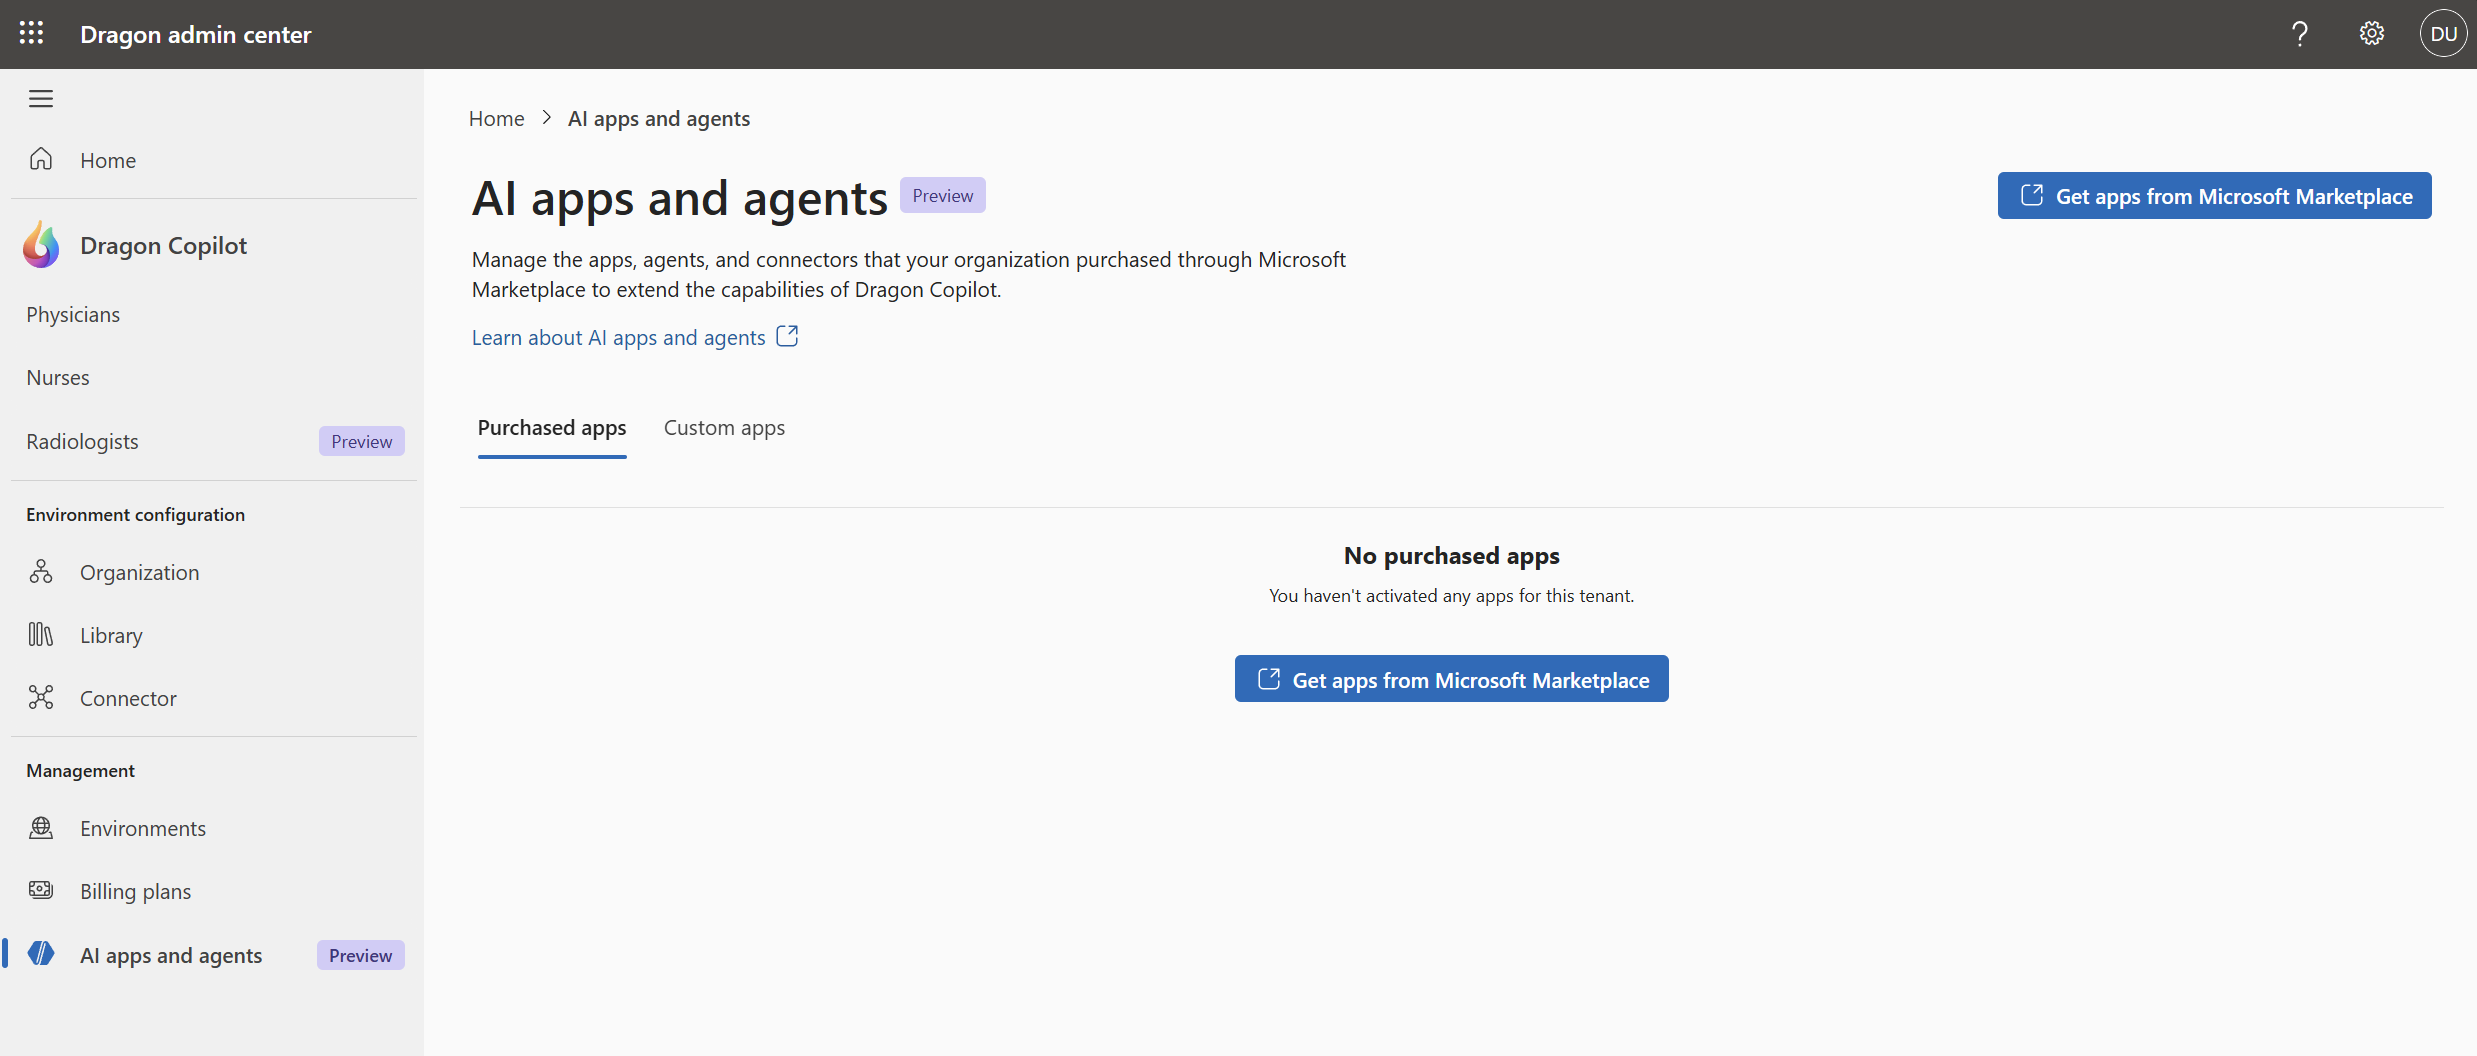This screenshot has height=1056, width=2477.
Task: Click the Dragon admin center title
Action: point(196,34)
